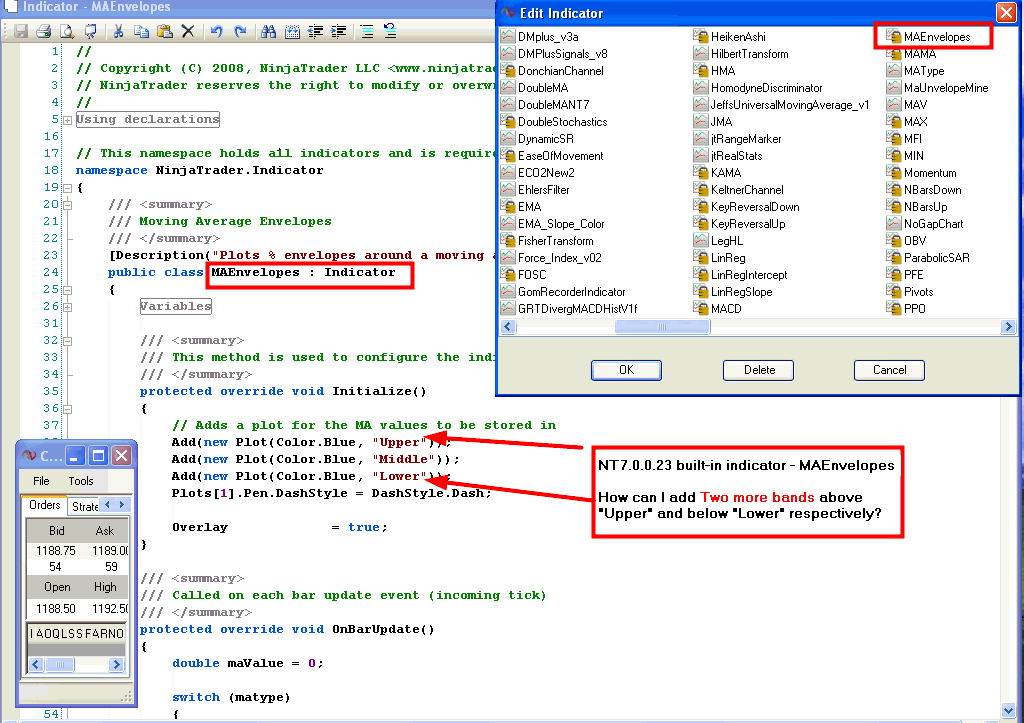
Task: Confirm with the OK button
Action: [x=626, y=370]
